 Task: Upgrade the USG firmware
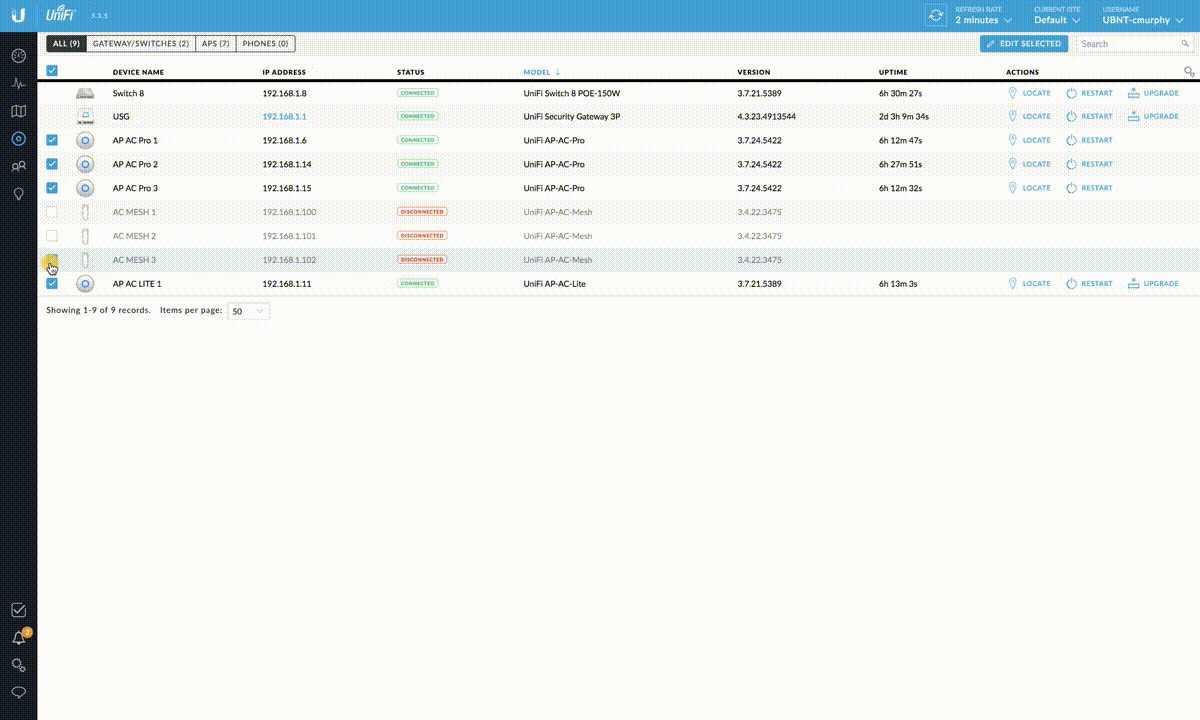[x=1153, y=116]
